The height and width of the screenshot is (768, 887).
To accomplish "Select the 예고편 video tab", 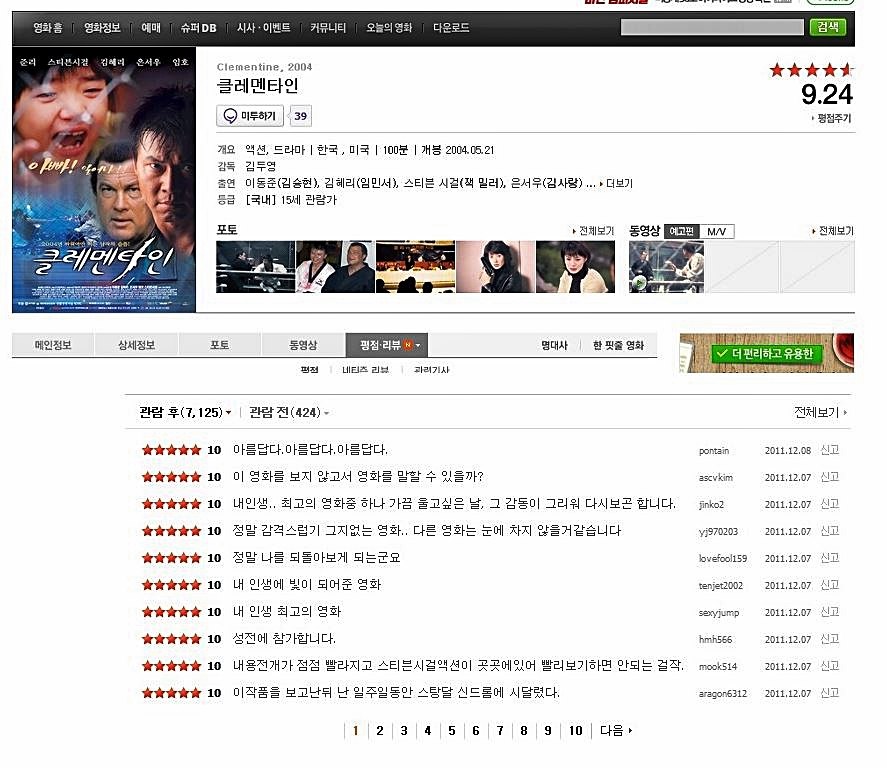I will tap(681, 231).
